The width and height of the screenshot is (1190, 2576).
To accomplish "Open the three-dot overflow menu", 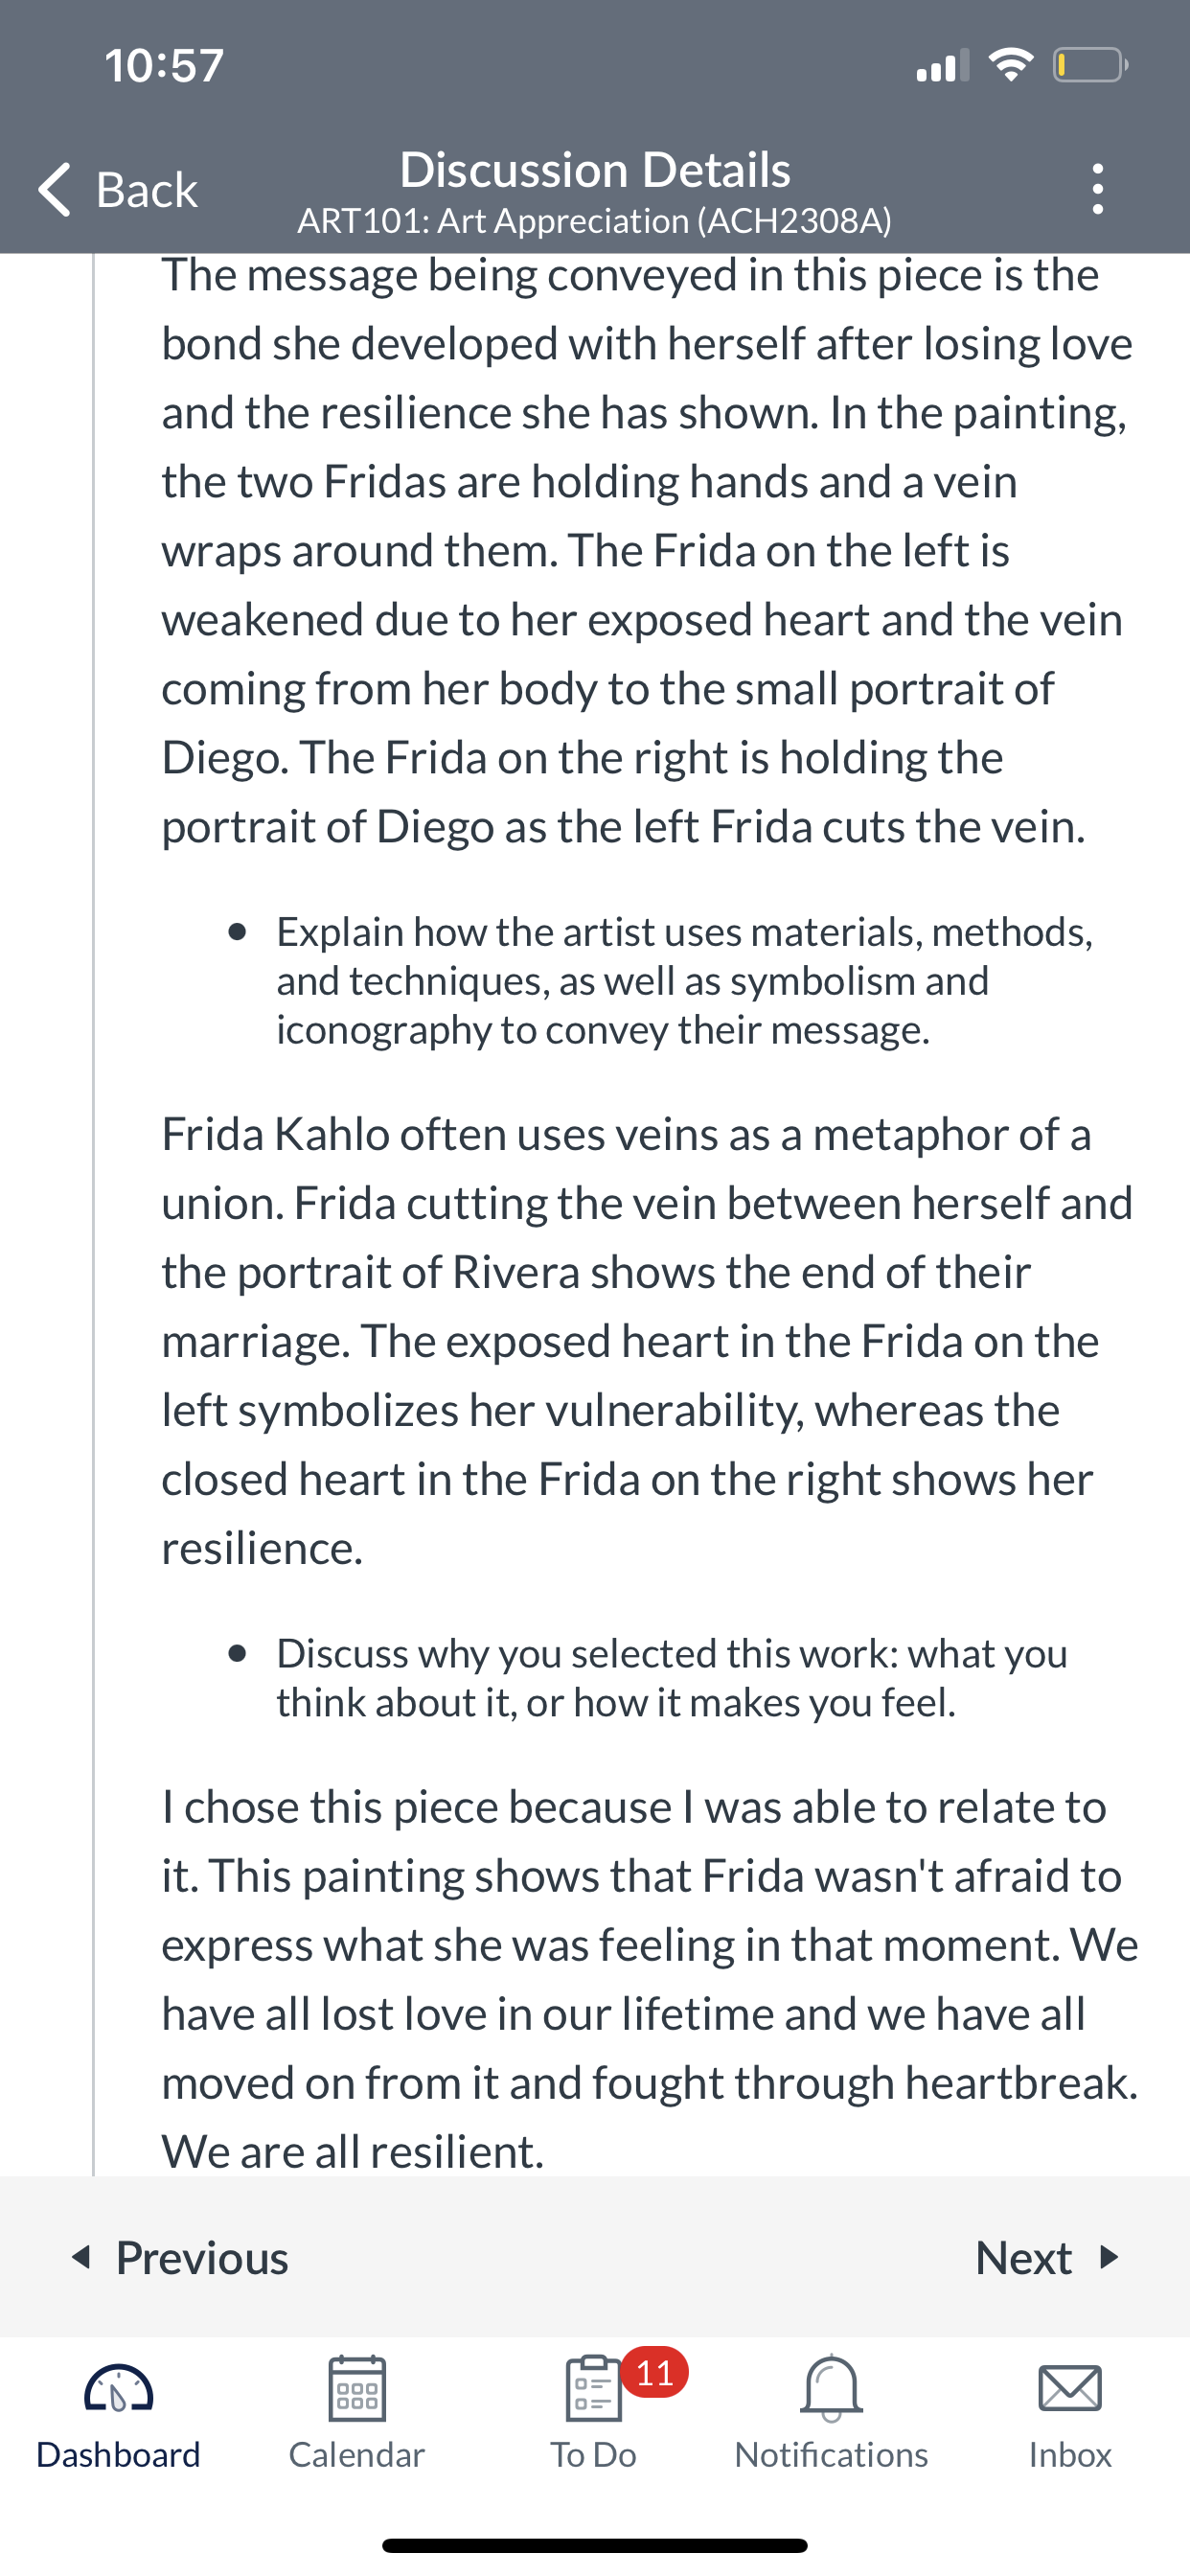I will pos(1098,189).
